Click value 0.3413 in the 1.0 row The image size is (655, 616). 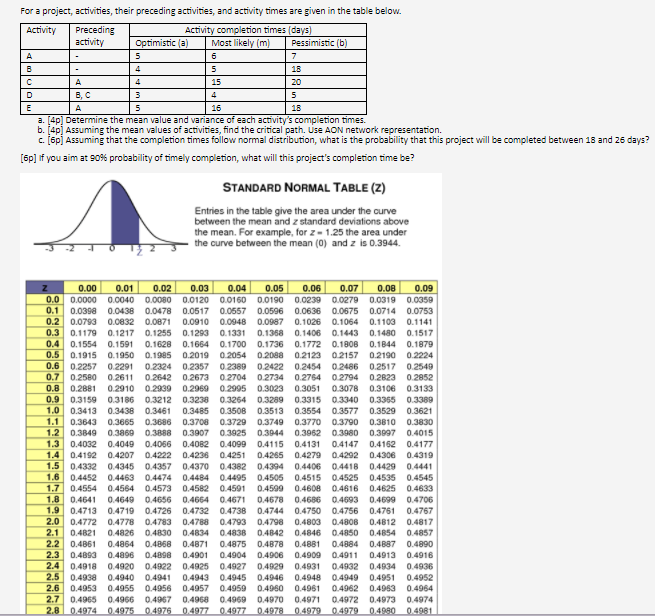coord(83,411)
